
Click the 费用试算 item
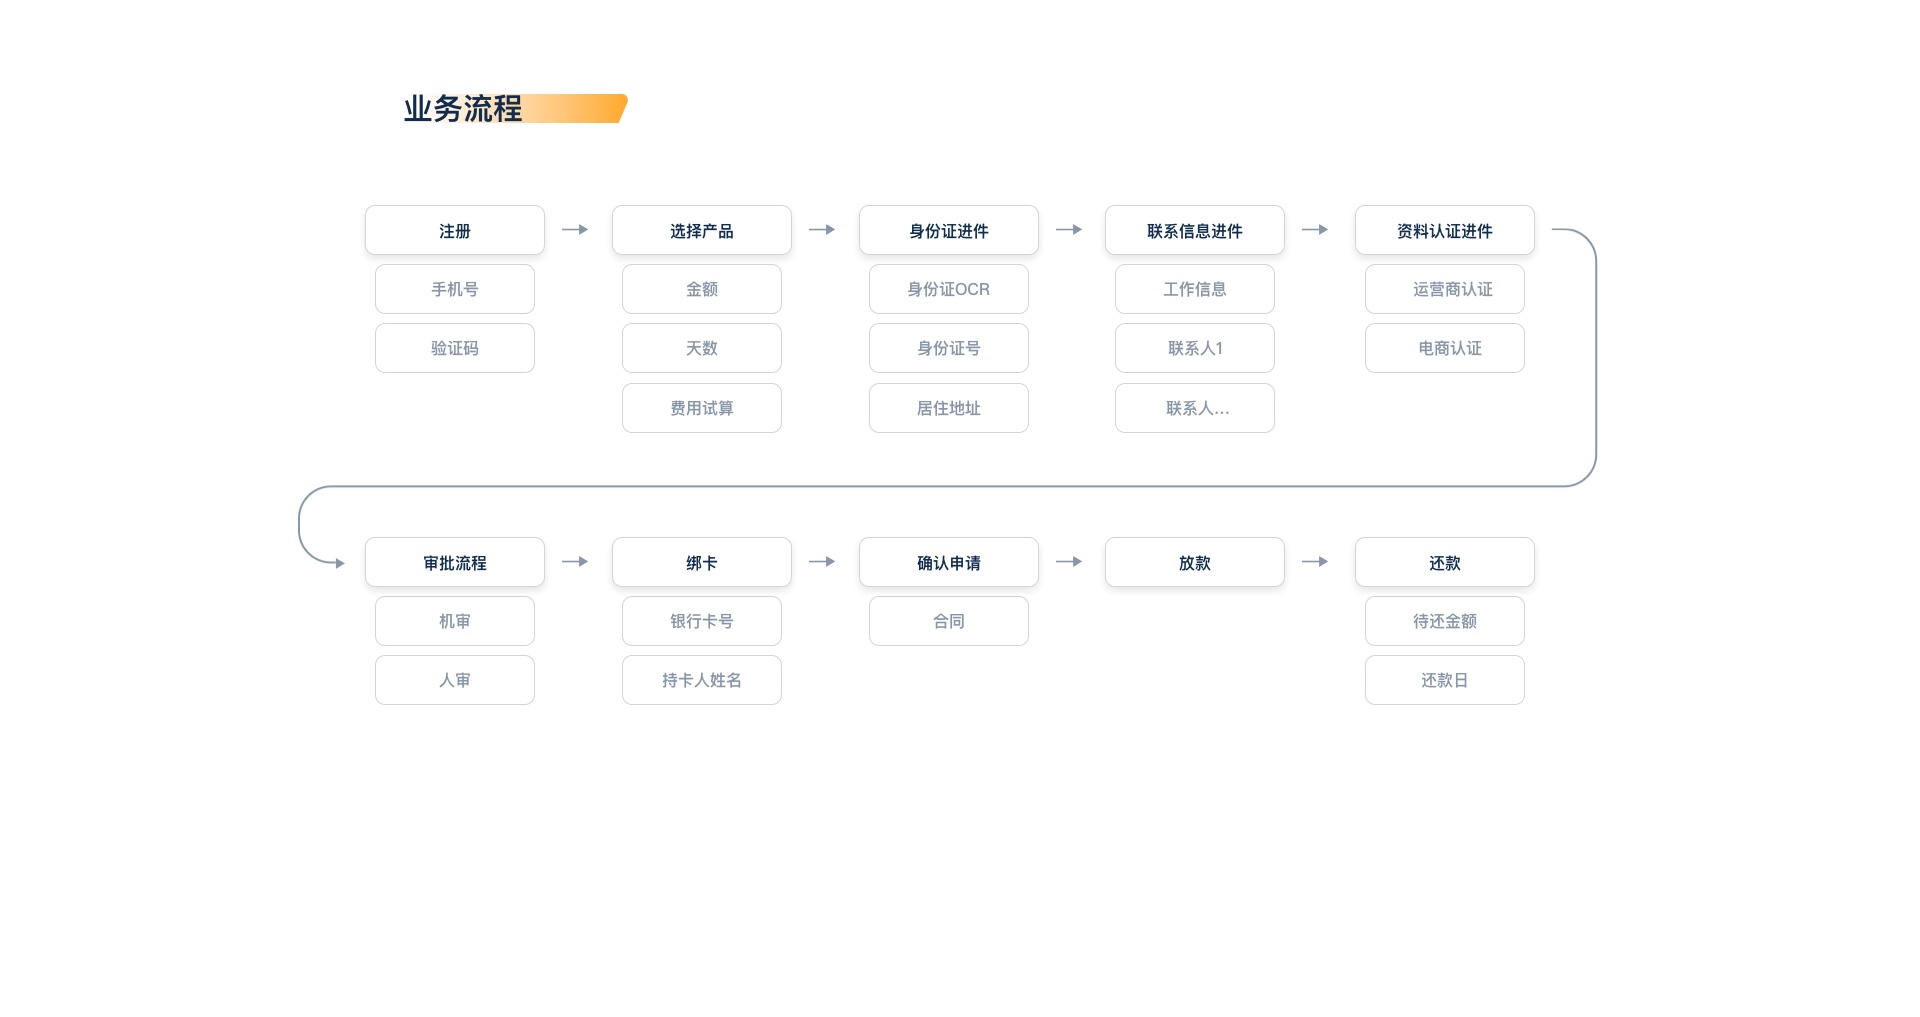coord(702,408)
